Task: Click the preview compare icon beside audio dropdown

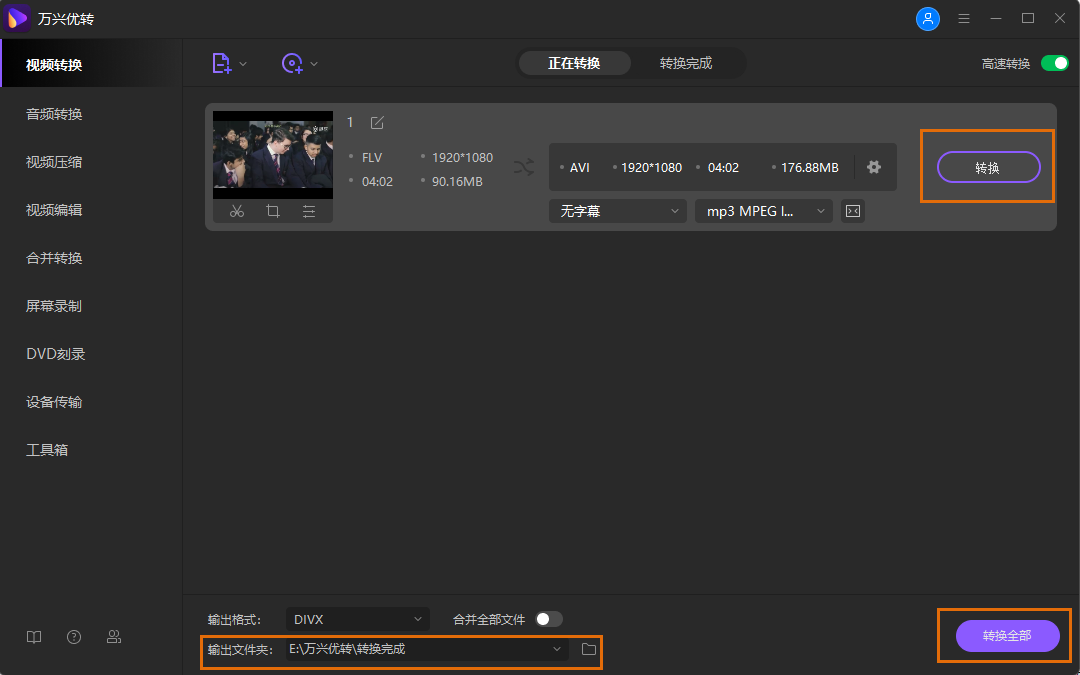Action: (x=853, y=211)
